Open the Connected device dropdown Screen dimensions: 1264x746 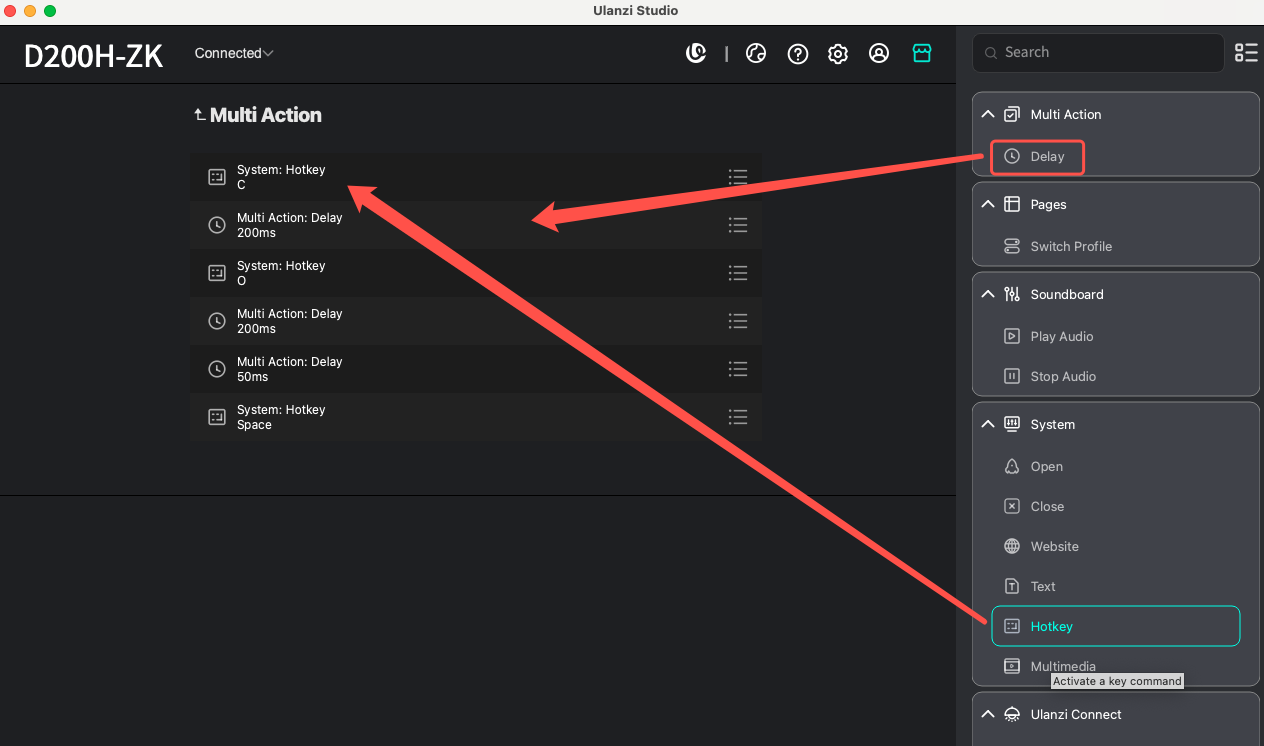tap(234, 53)
